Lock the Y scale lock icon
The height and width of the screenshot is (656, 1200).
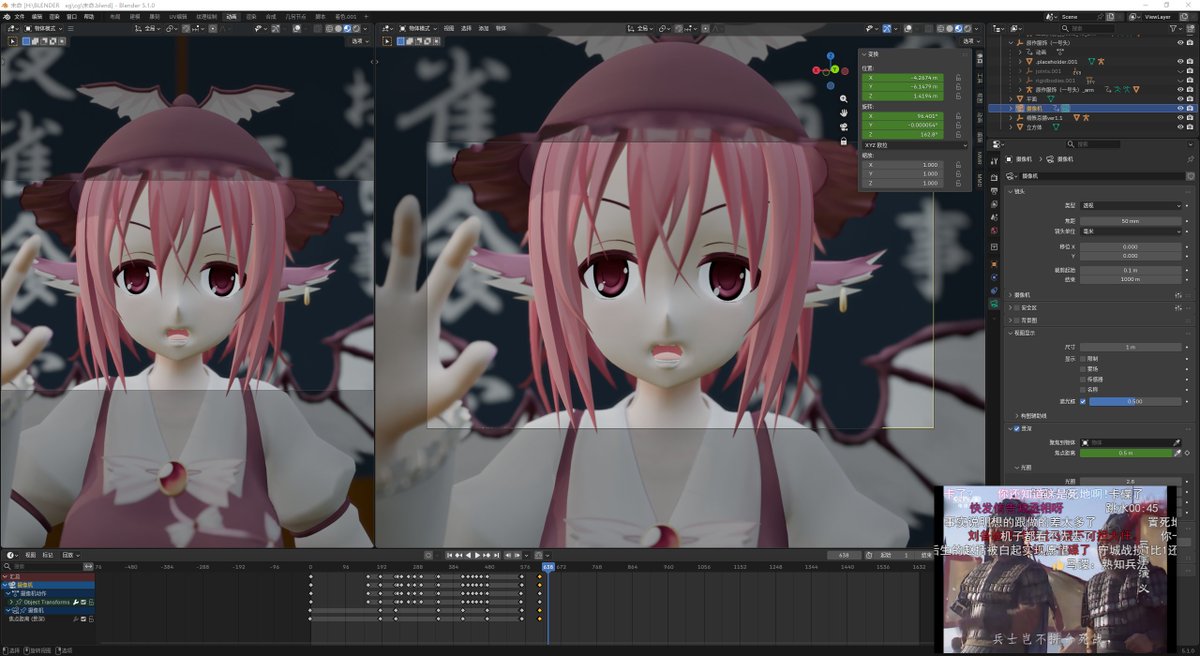point(959,174)
